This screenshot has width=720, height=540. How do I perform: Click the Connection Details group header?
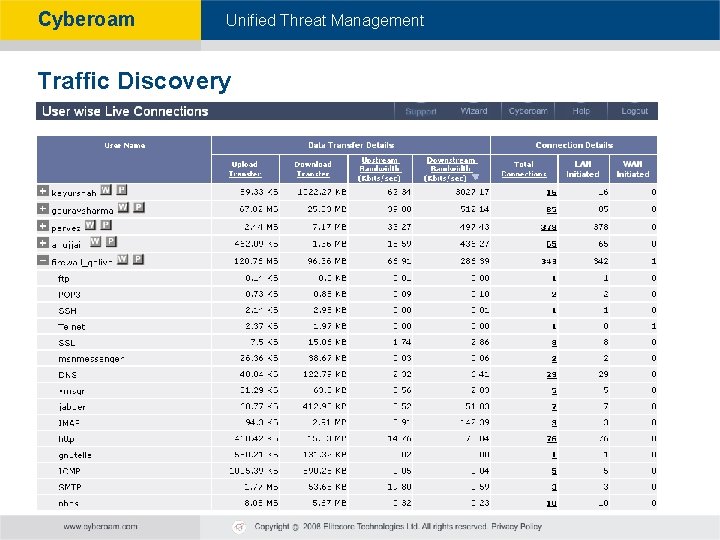pos(574,145)
